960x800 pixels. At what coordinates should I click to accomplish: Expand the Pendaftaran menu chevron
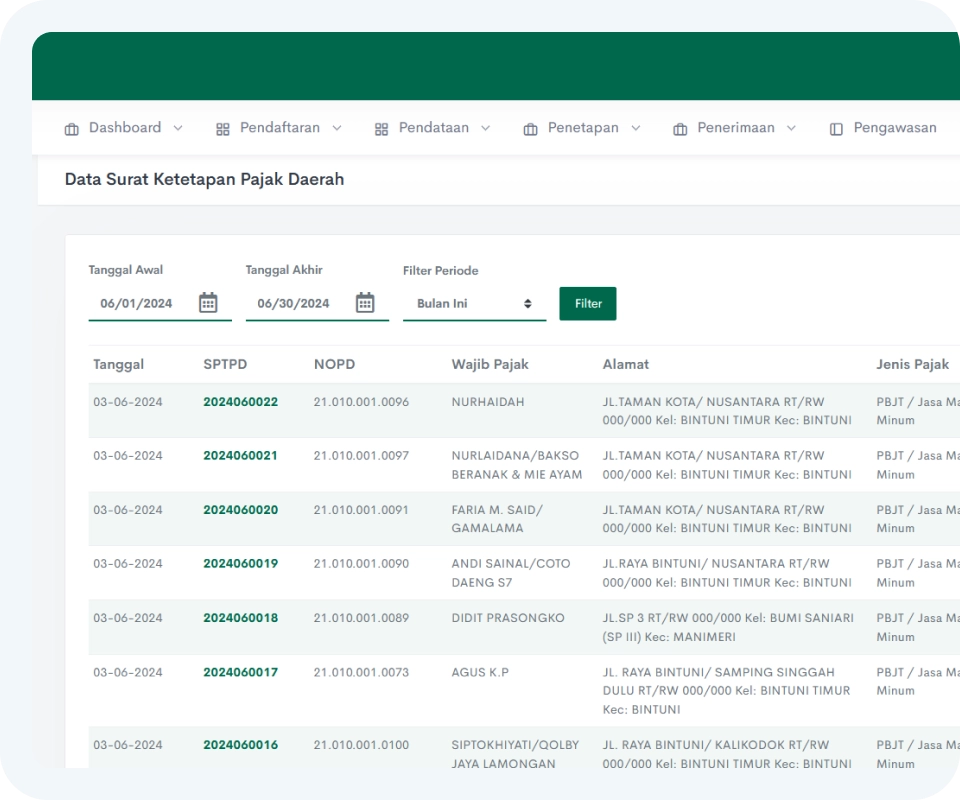coord(337,128)
